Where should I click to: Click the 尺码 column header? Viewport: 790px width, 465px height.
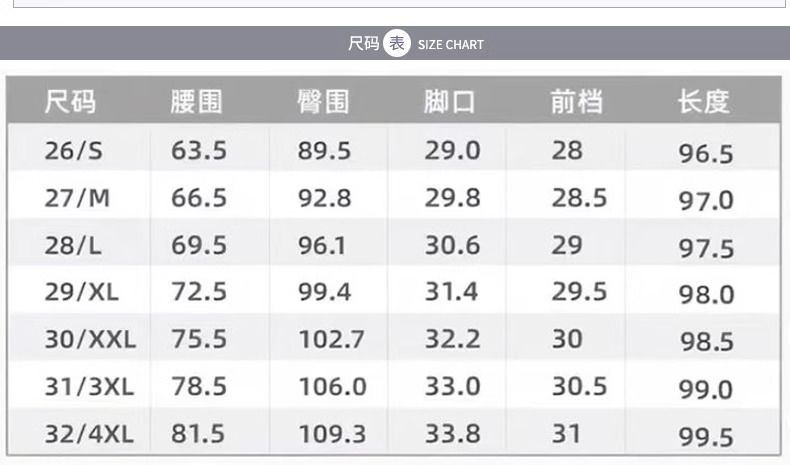(70, 101)
